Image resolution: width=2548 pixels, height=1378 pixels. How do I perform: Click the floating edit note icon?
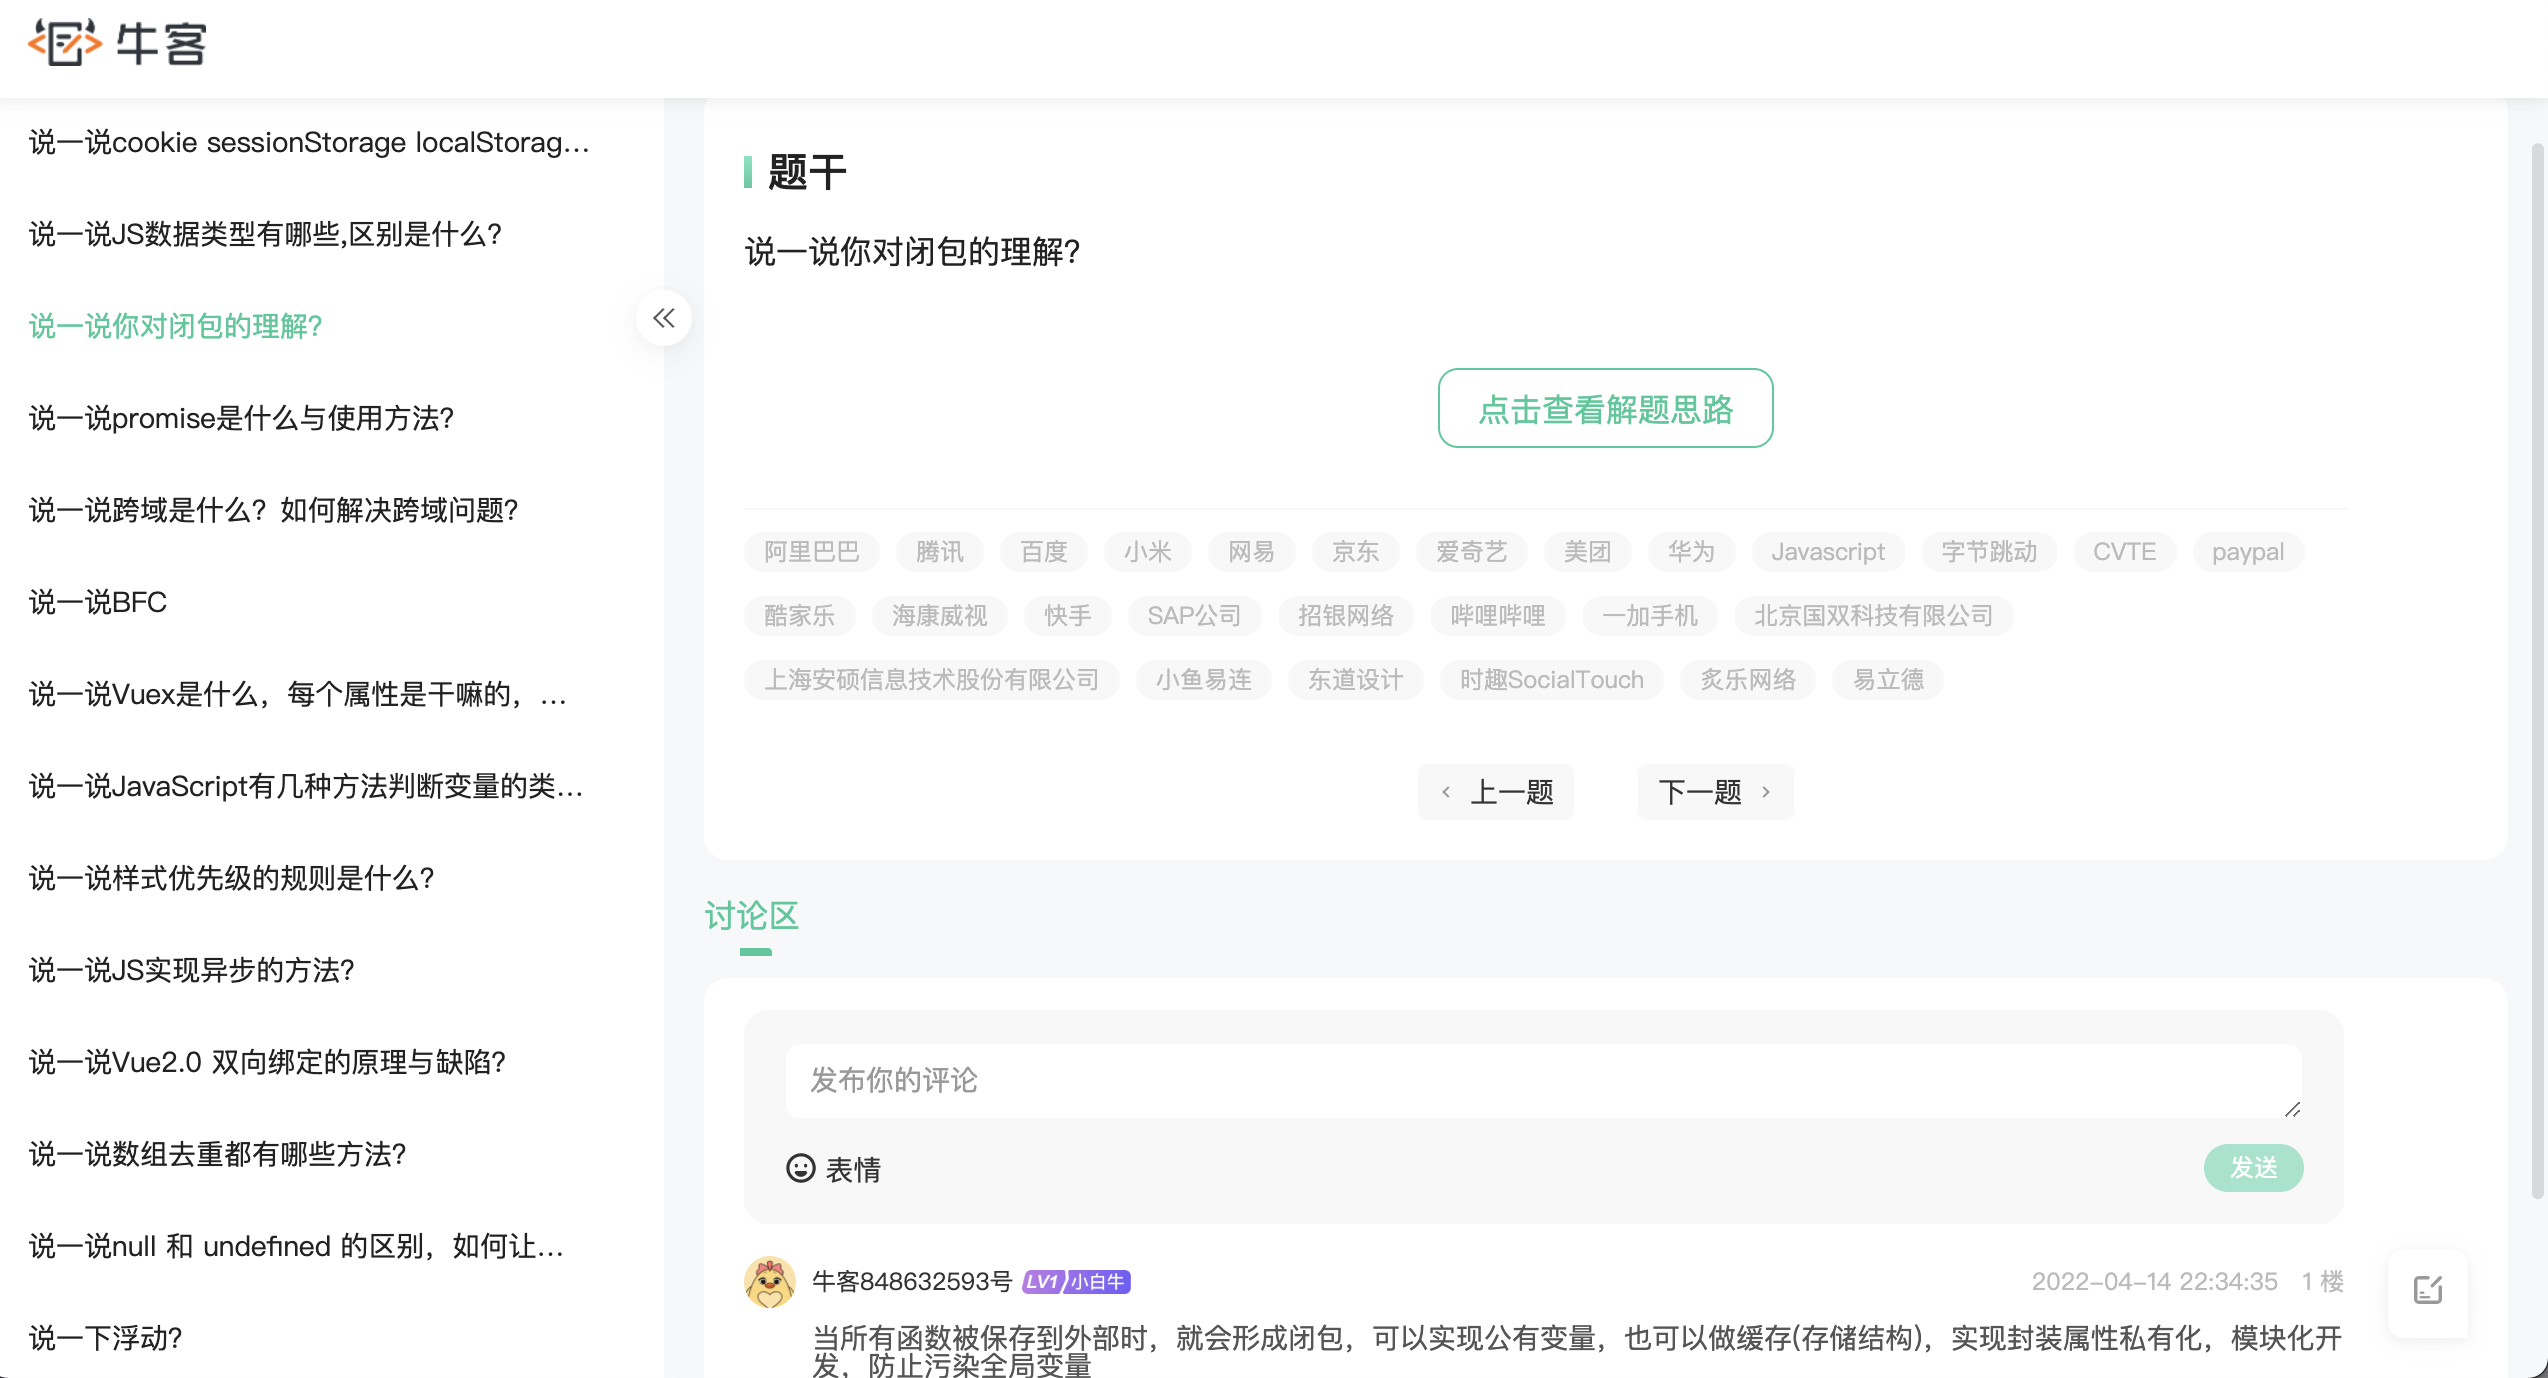click(x=2427, y=1290)
